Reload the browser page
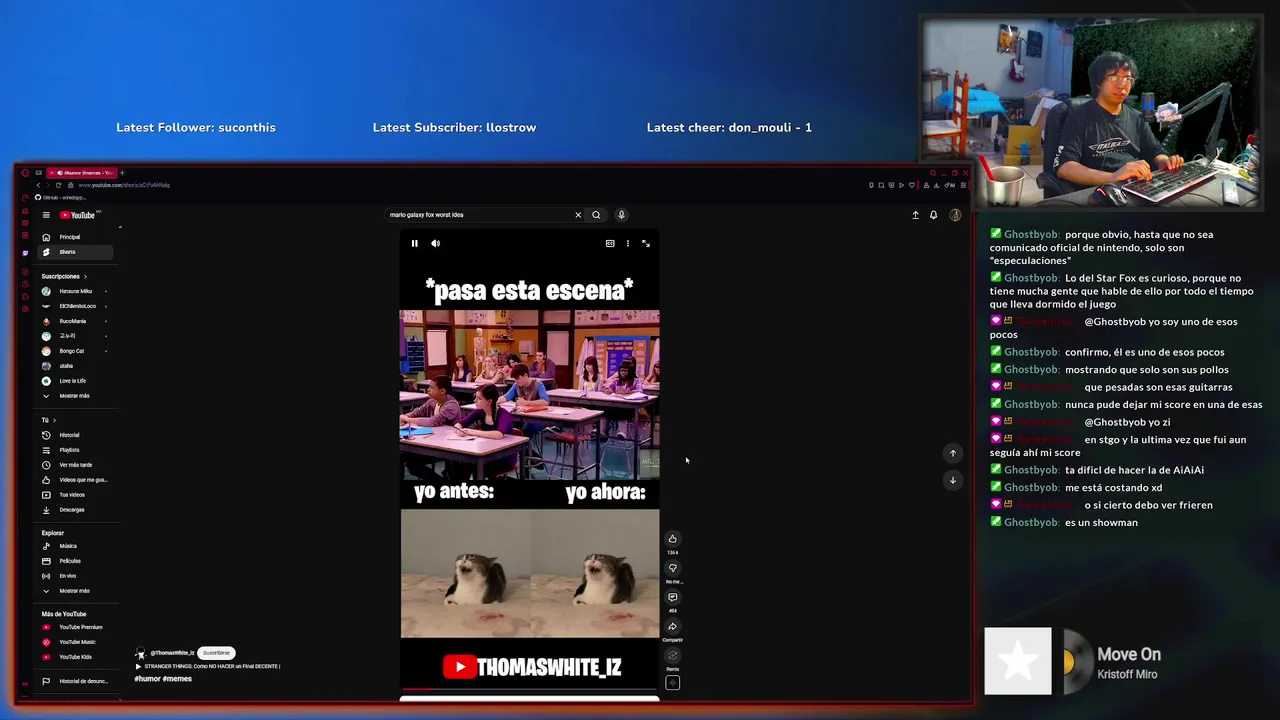Screen dimensions: 1280x720 (58, 185)
